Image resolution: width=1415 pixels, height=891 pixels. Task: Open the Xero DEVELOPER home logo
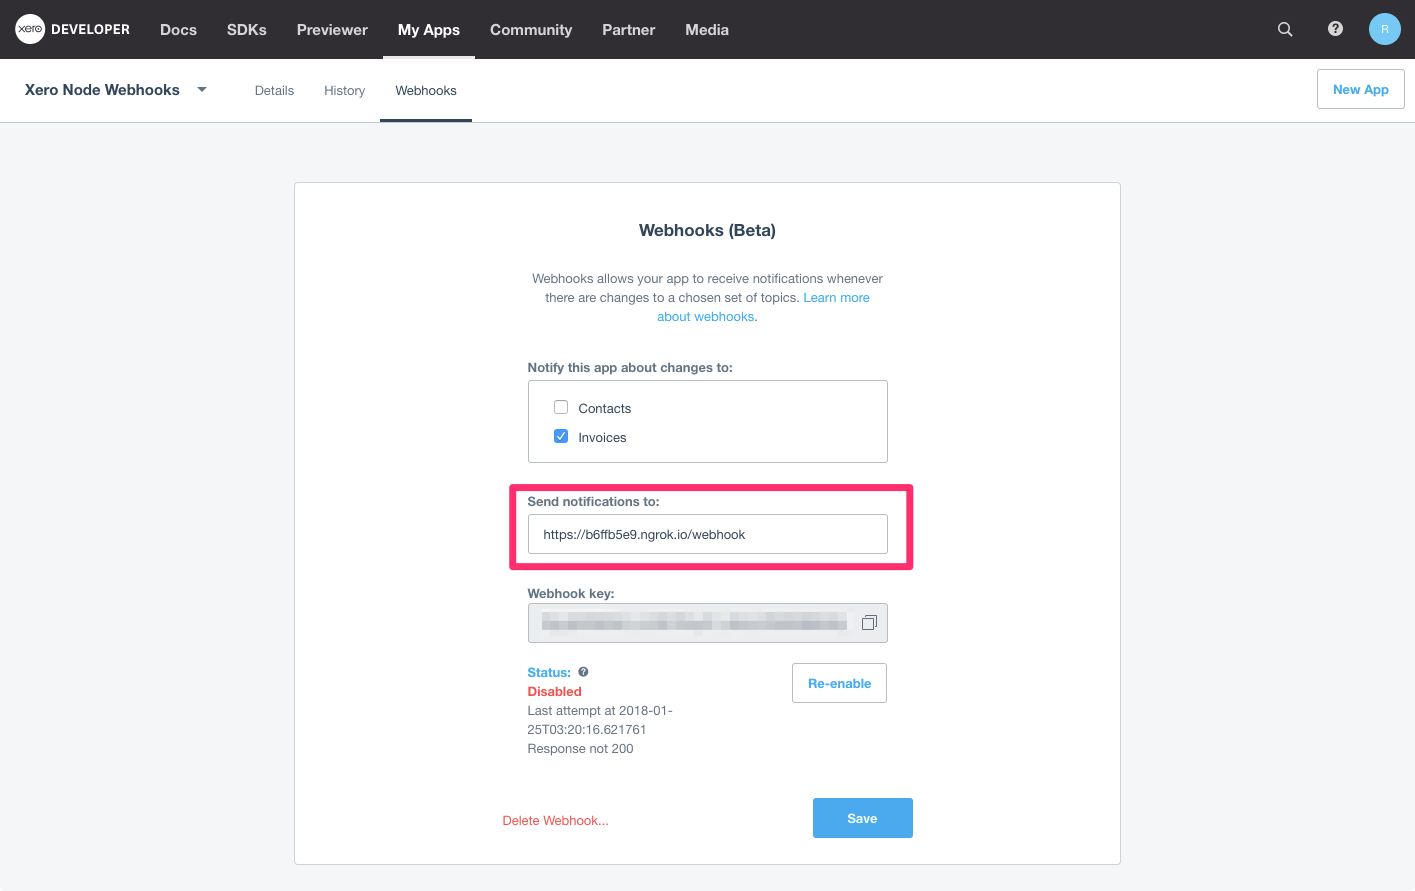point(70,29)
